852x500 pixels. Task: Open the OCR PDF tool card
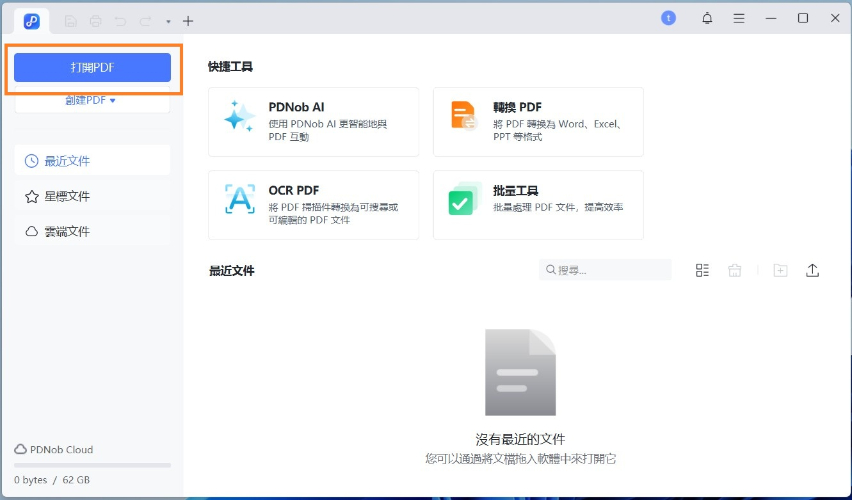coord(314,205)
